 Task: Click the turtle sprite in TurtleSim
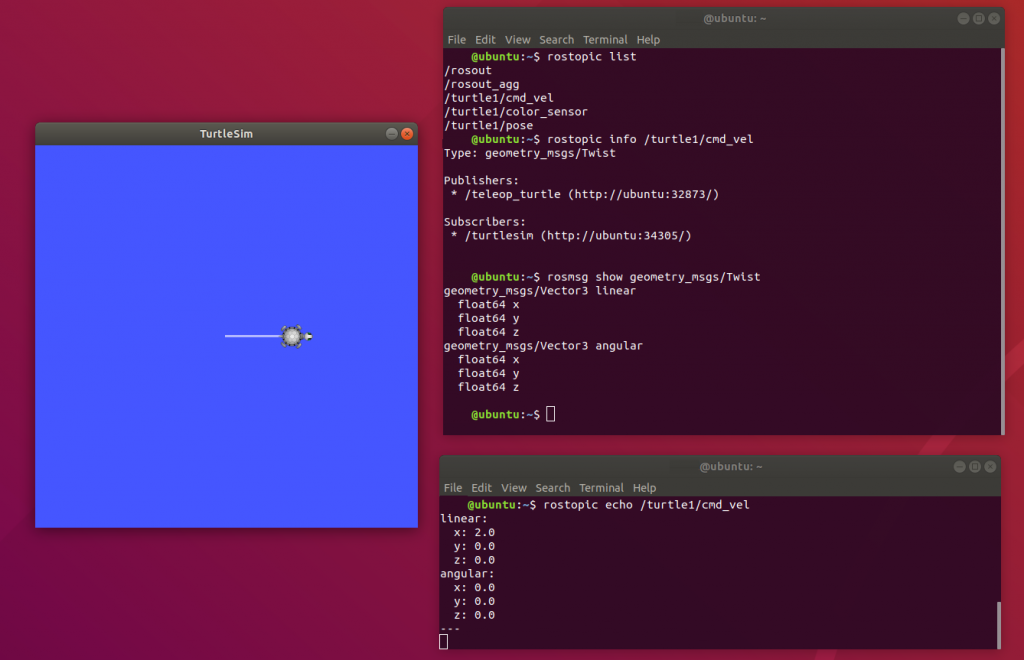click(x=292, y=336)
